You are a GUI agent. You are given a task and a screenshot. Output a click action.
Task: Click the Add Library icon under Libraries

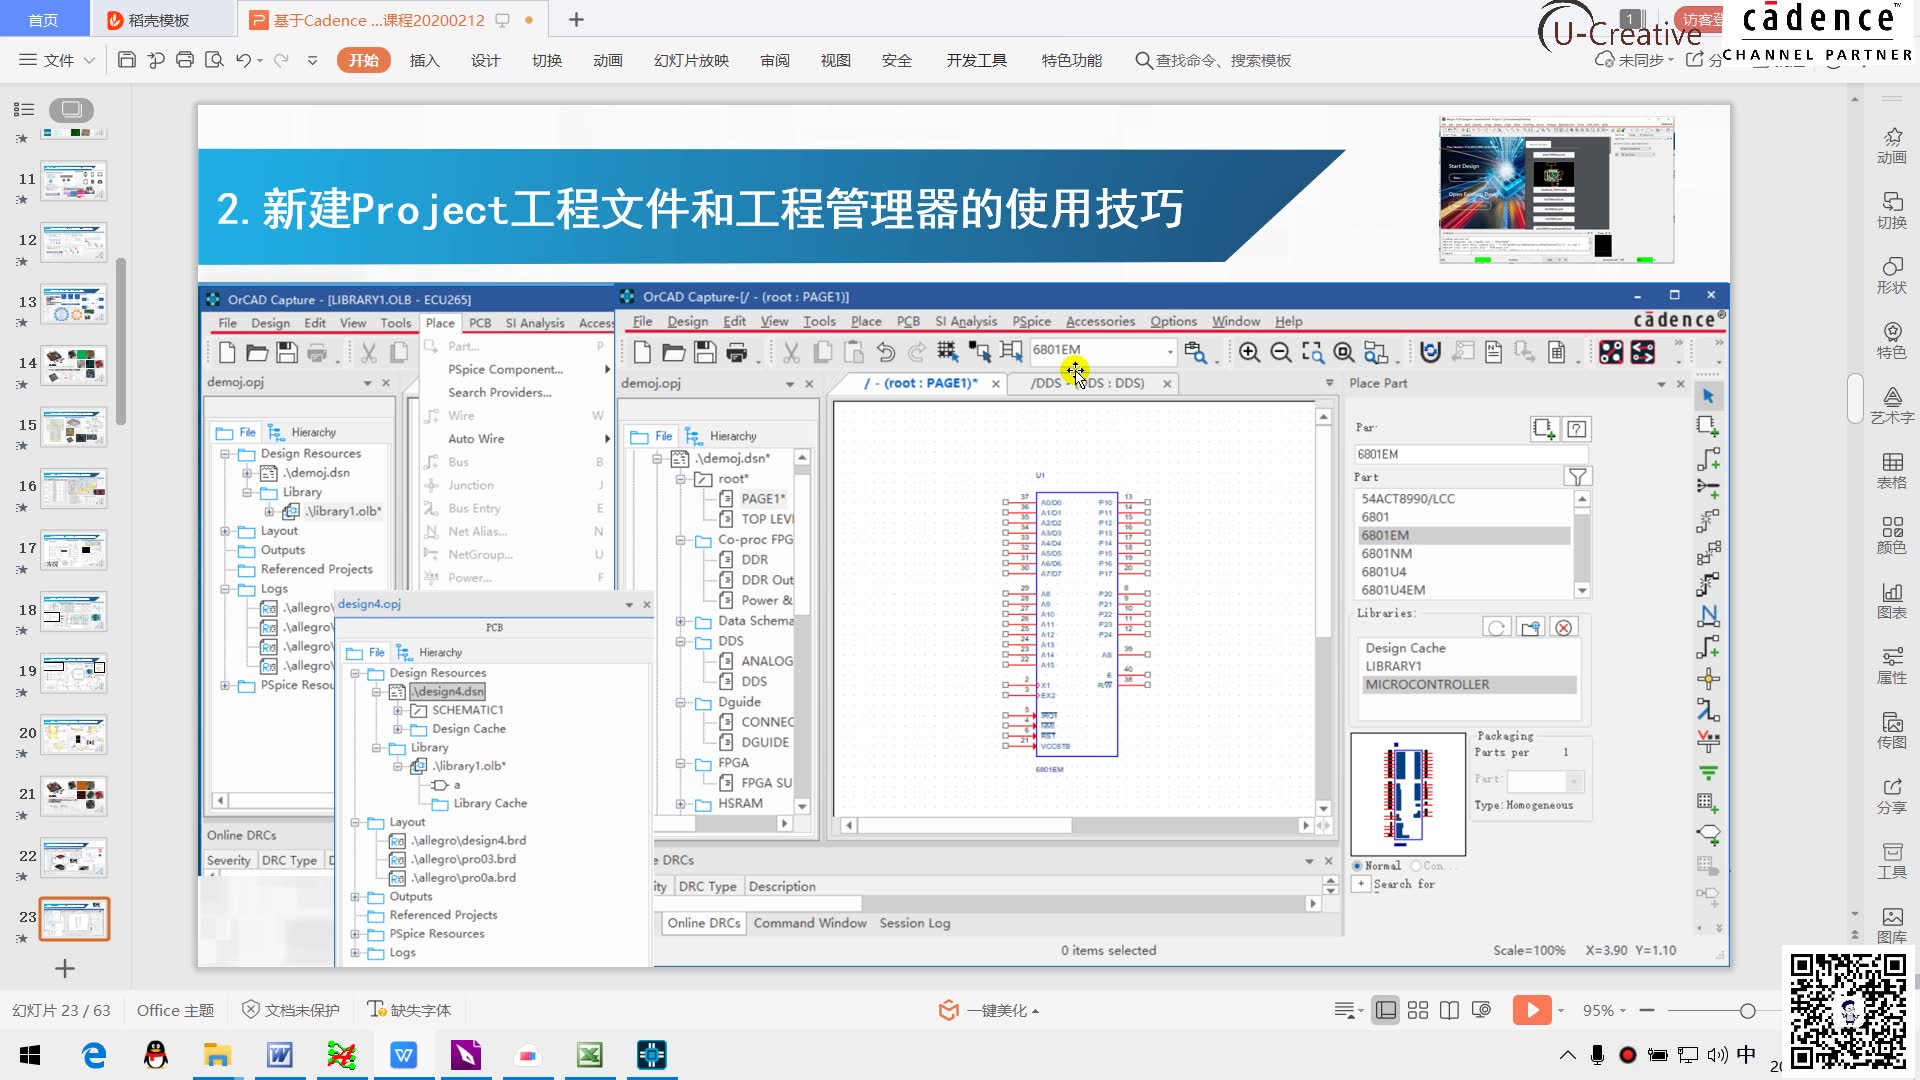point(1529,626)
